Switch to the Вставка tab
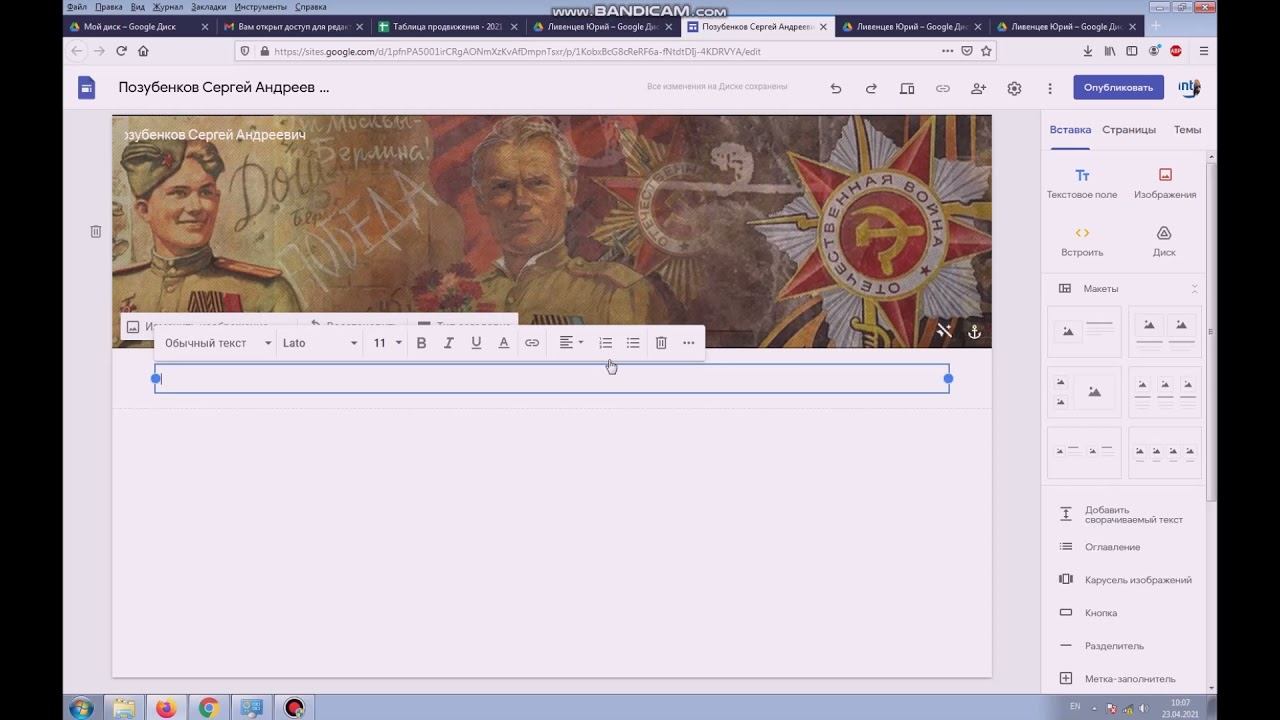Viewport: 1280px width, 720px height. tap(1070, 130)
